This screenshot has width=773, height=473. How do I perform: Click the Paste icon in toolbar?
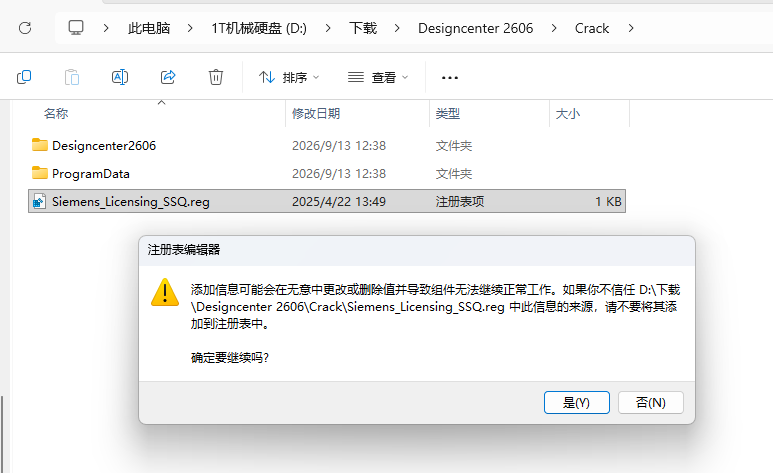tap(72, 77)
